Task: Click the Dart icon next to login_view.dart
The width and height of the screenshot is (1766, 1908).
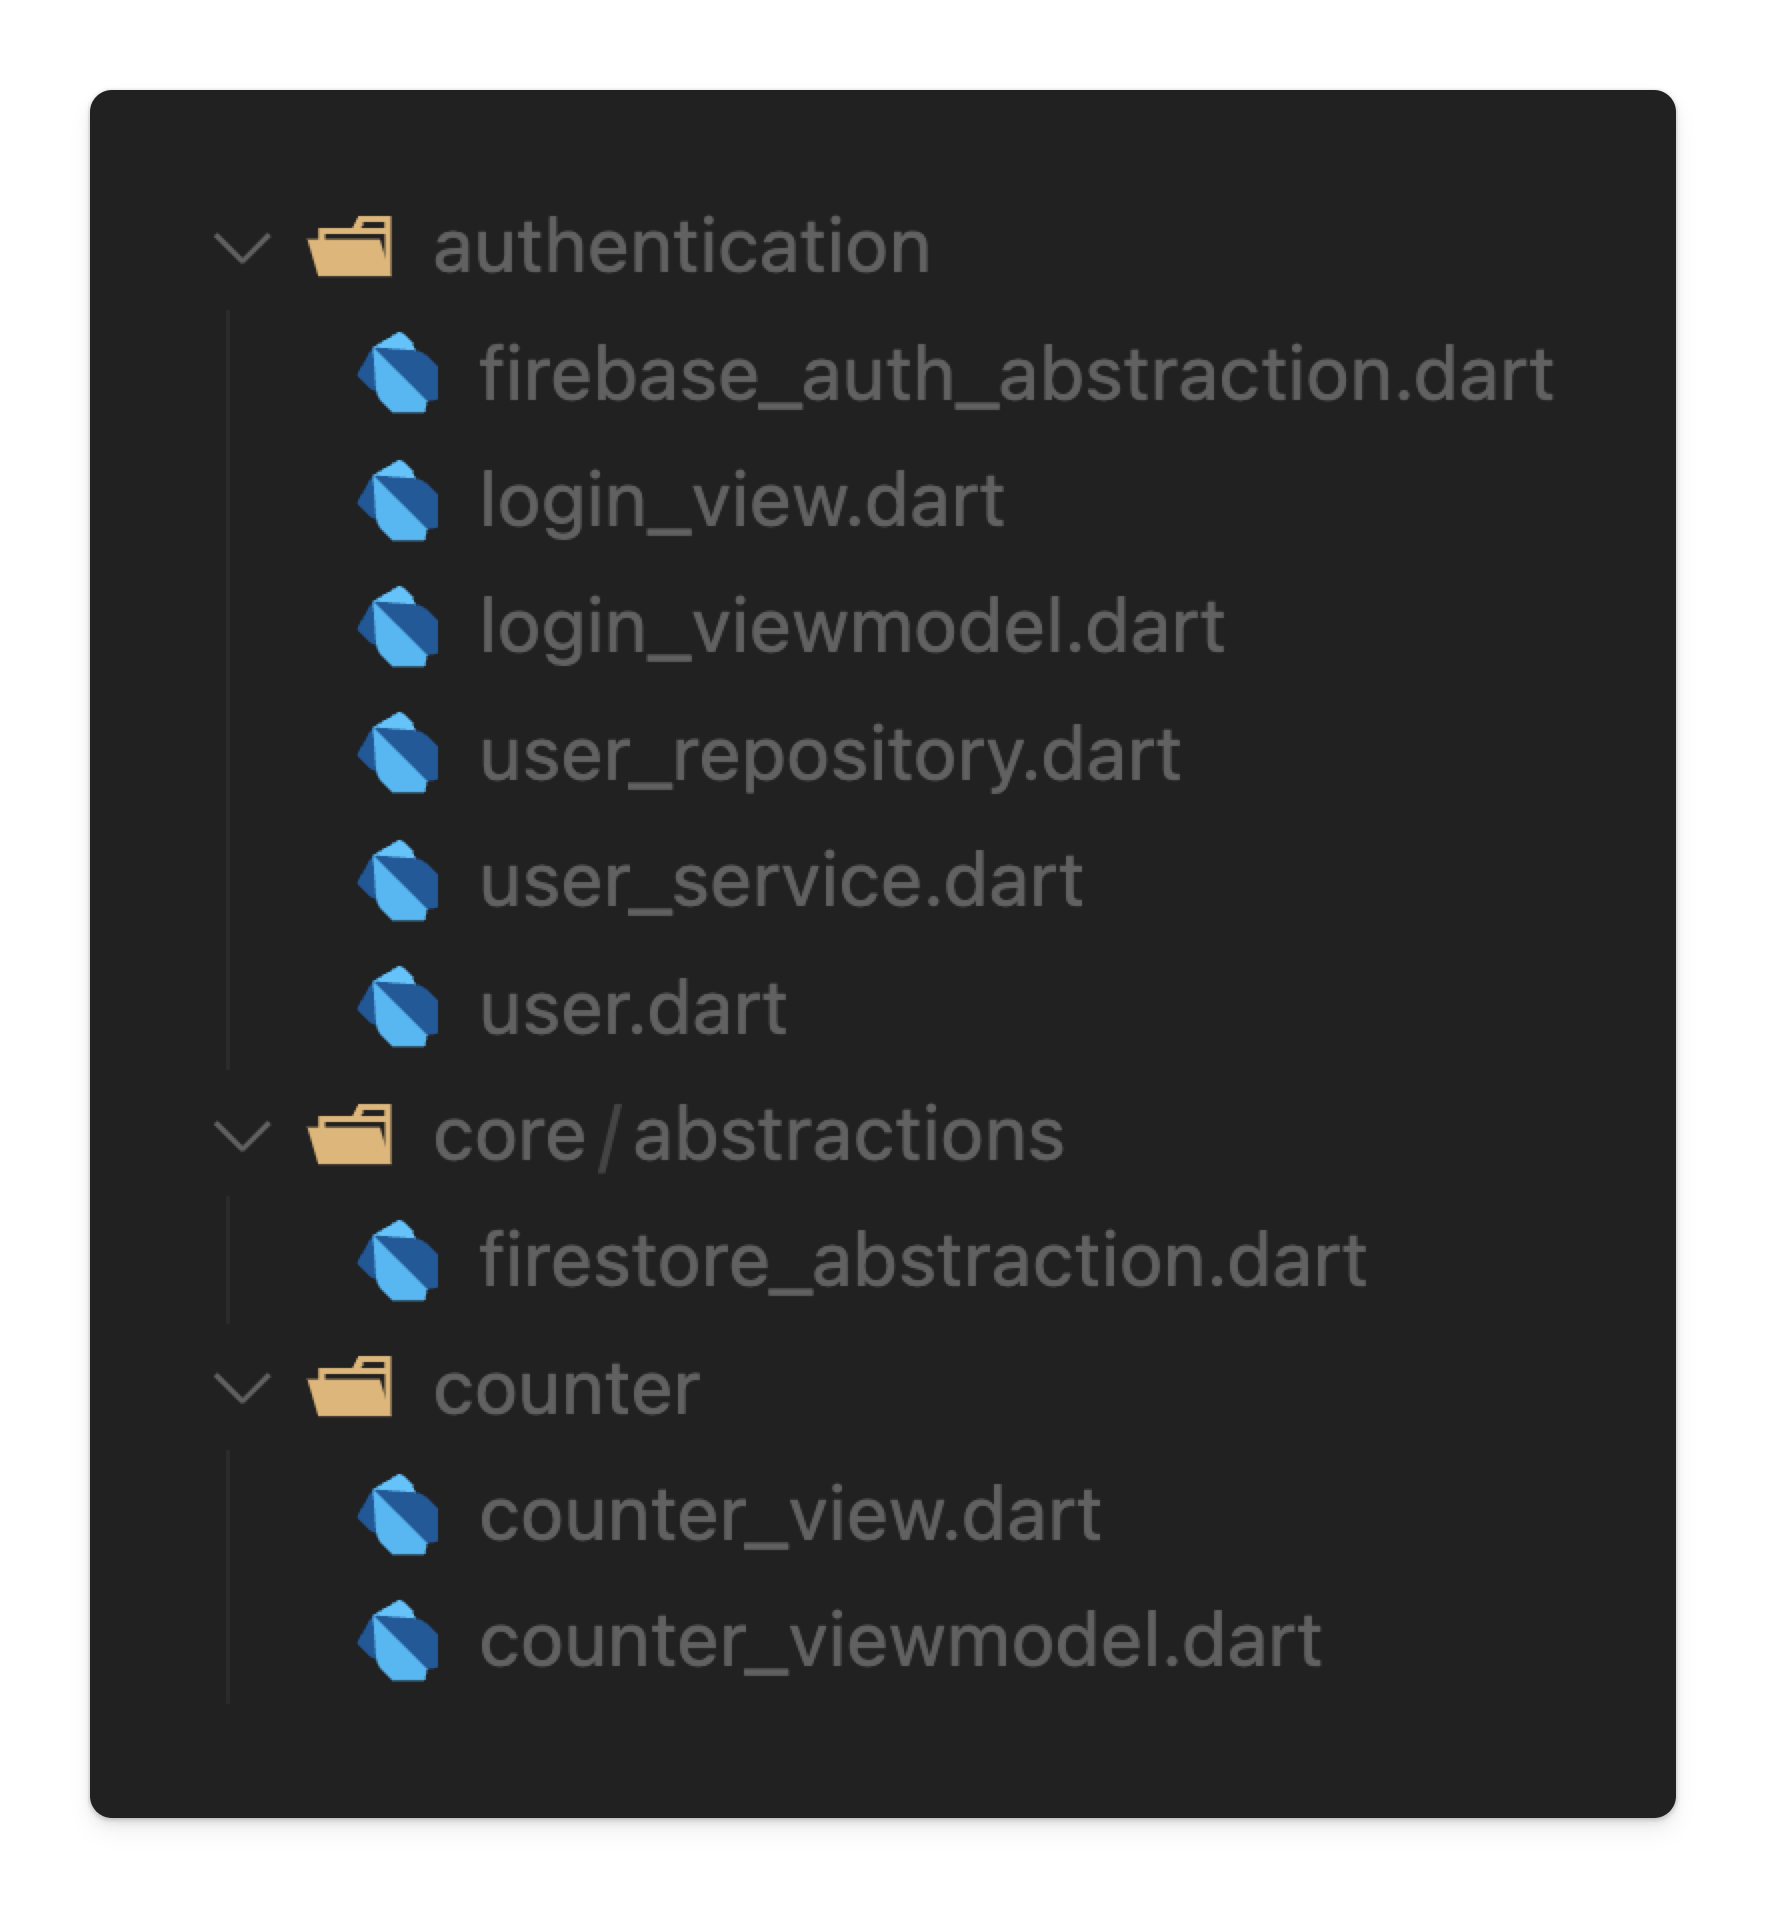Action: click(398, 500)
